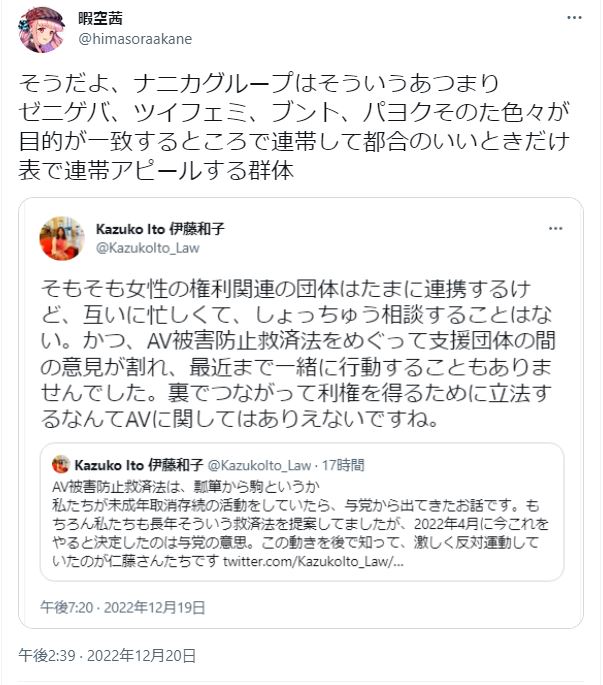Click the quoted tweet timestamp '午後7:20 · 2022年12月19日'

(x=123, y=606)
